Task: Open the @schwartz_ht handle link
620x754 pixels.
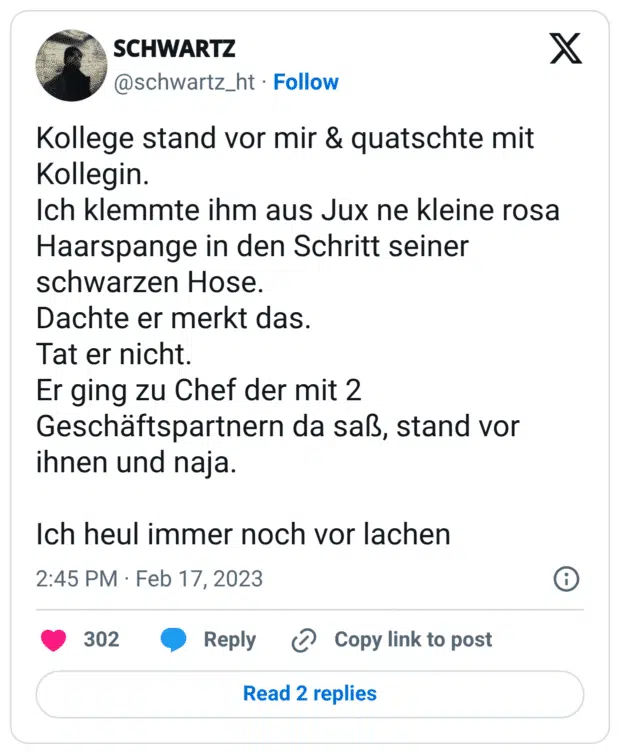Action: click(184, 82)
